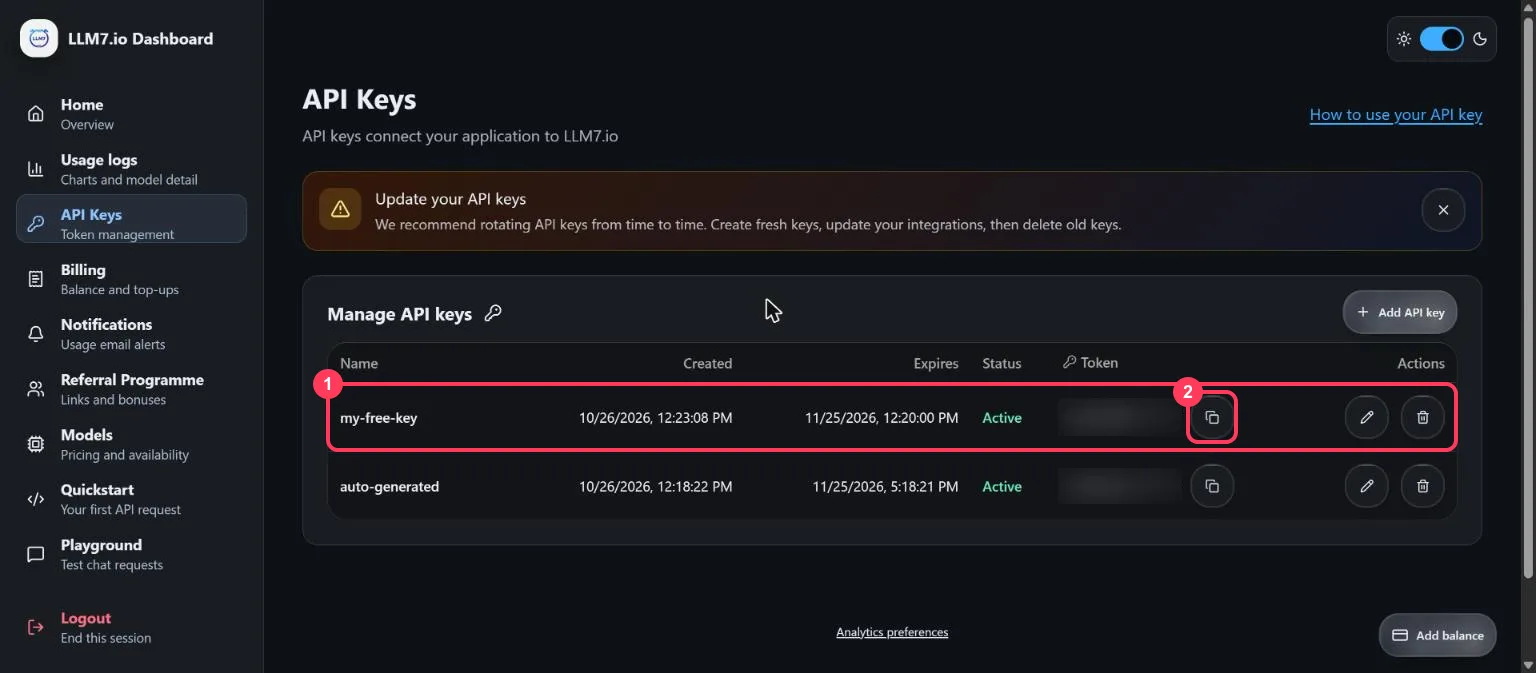
Task: Click the my-free-key name
Action: (378, 418)
